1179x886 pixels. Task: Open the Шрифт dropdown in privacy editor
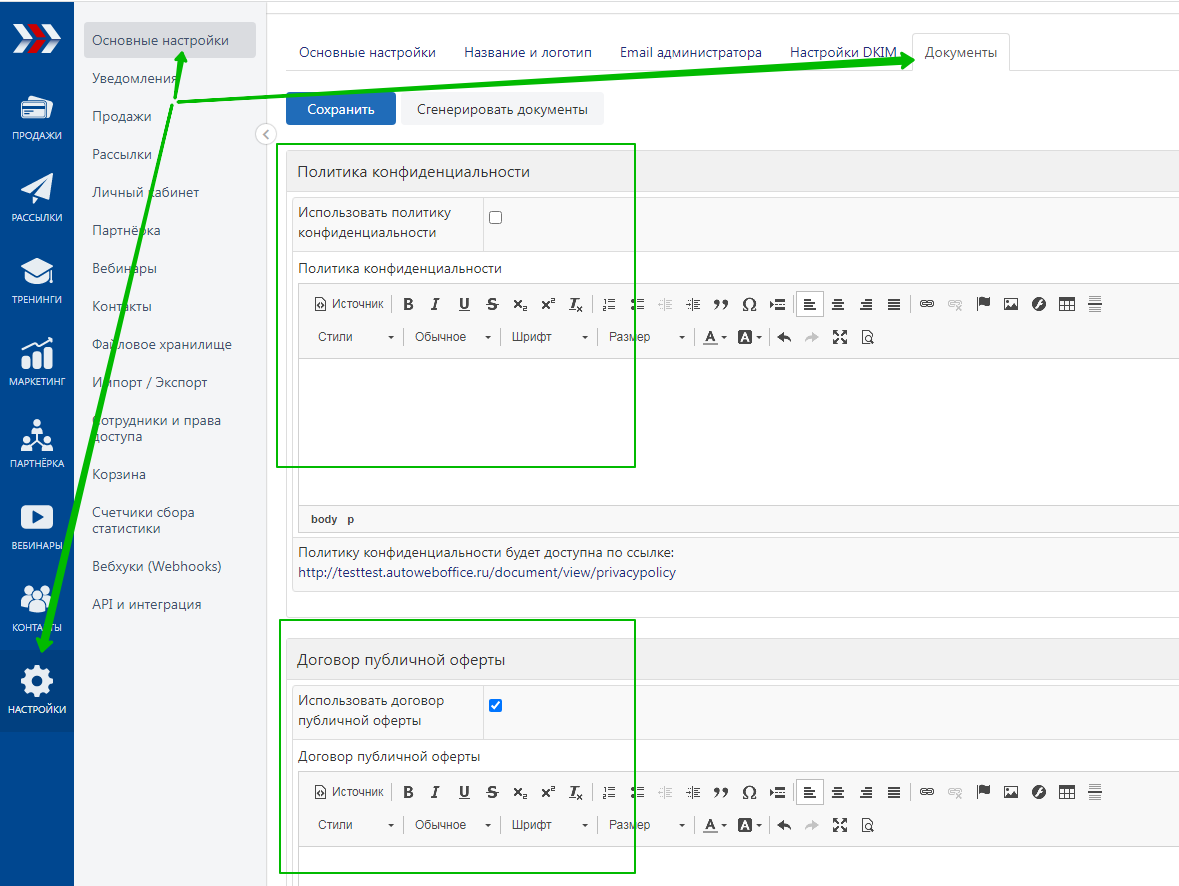point(549,337)
